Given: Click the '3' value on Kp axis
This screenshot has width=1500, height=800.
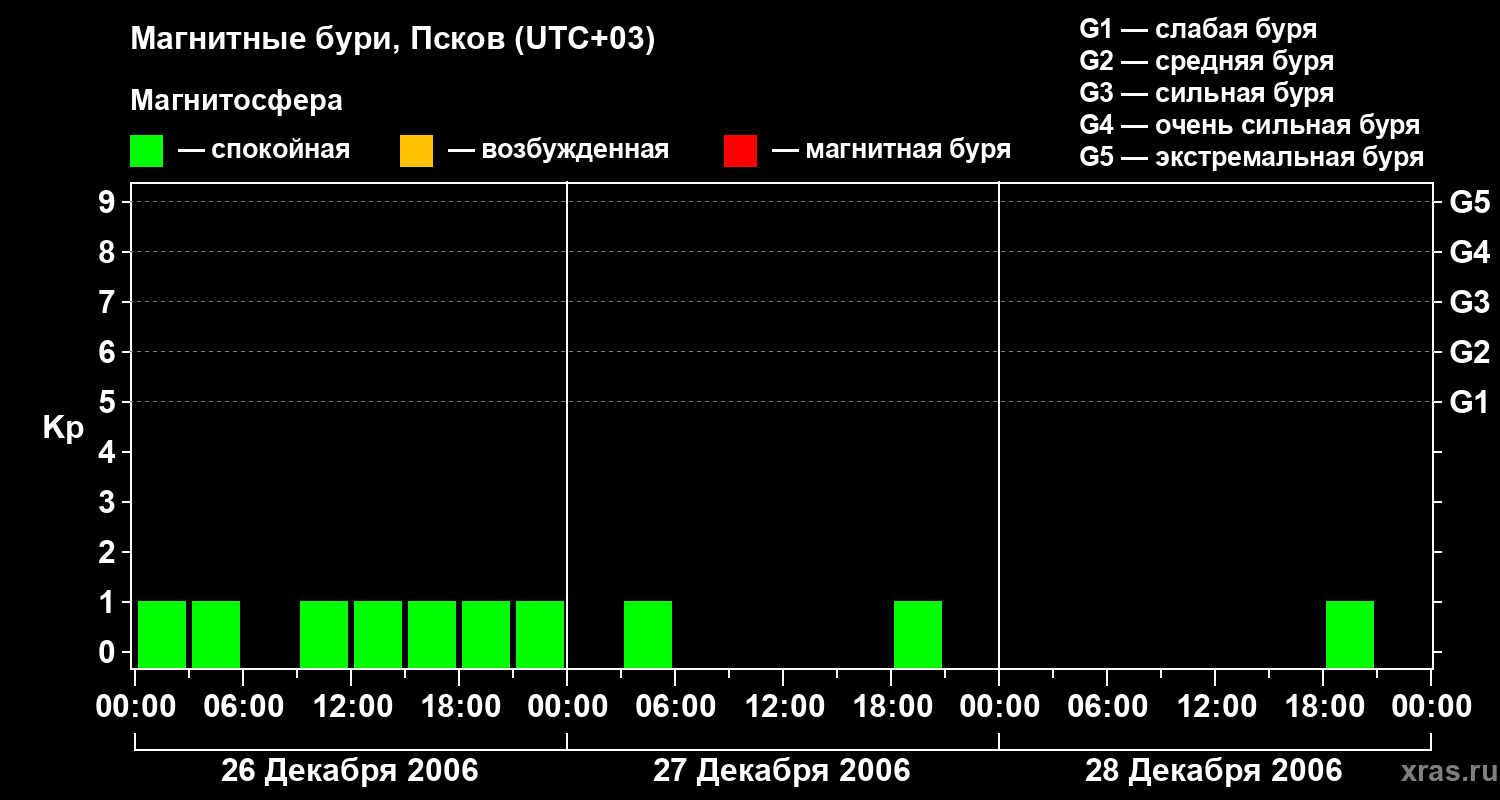Looking at the screenshot, I should [x=109, y=502].
